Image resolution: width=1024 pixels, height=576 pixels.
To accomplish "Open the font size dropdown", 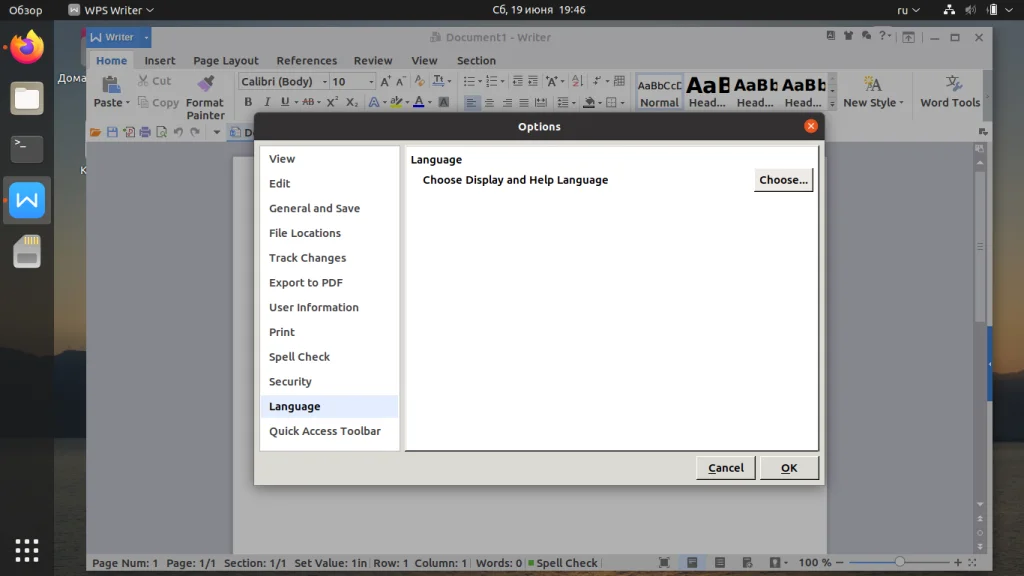I will tap(369, 81).
